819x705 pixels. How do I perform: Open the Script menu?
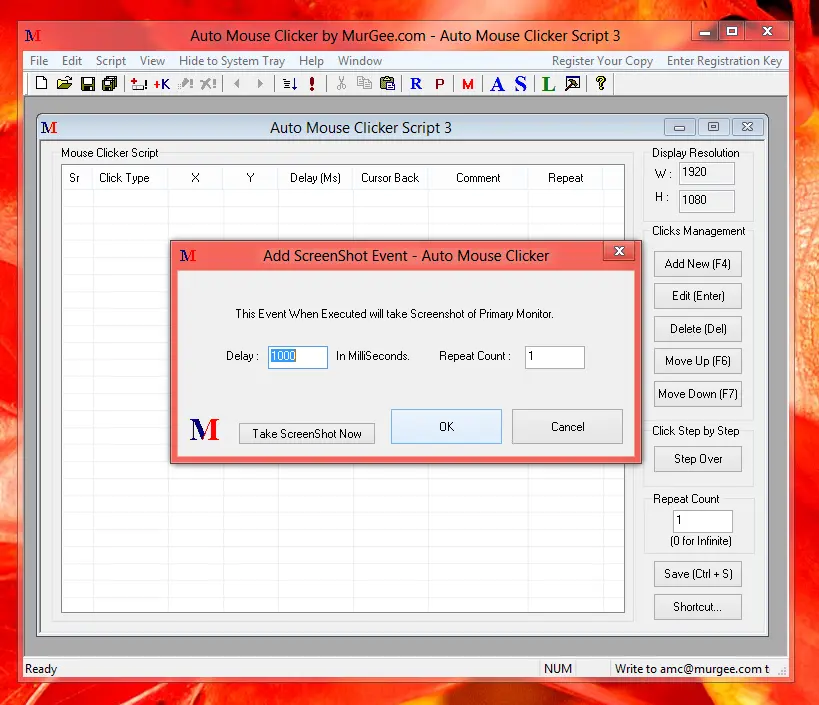[x=111, y=61]
